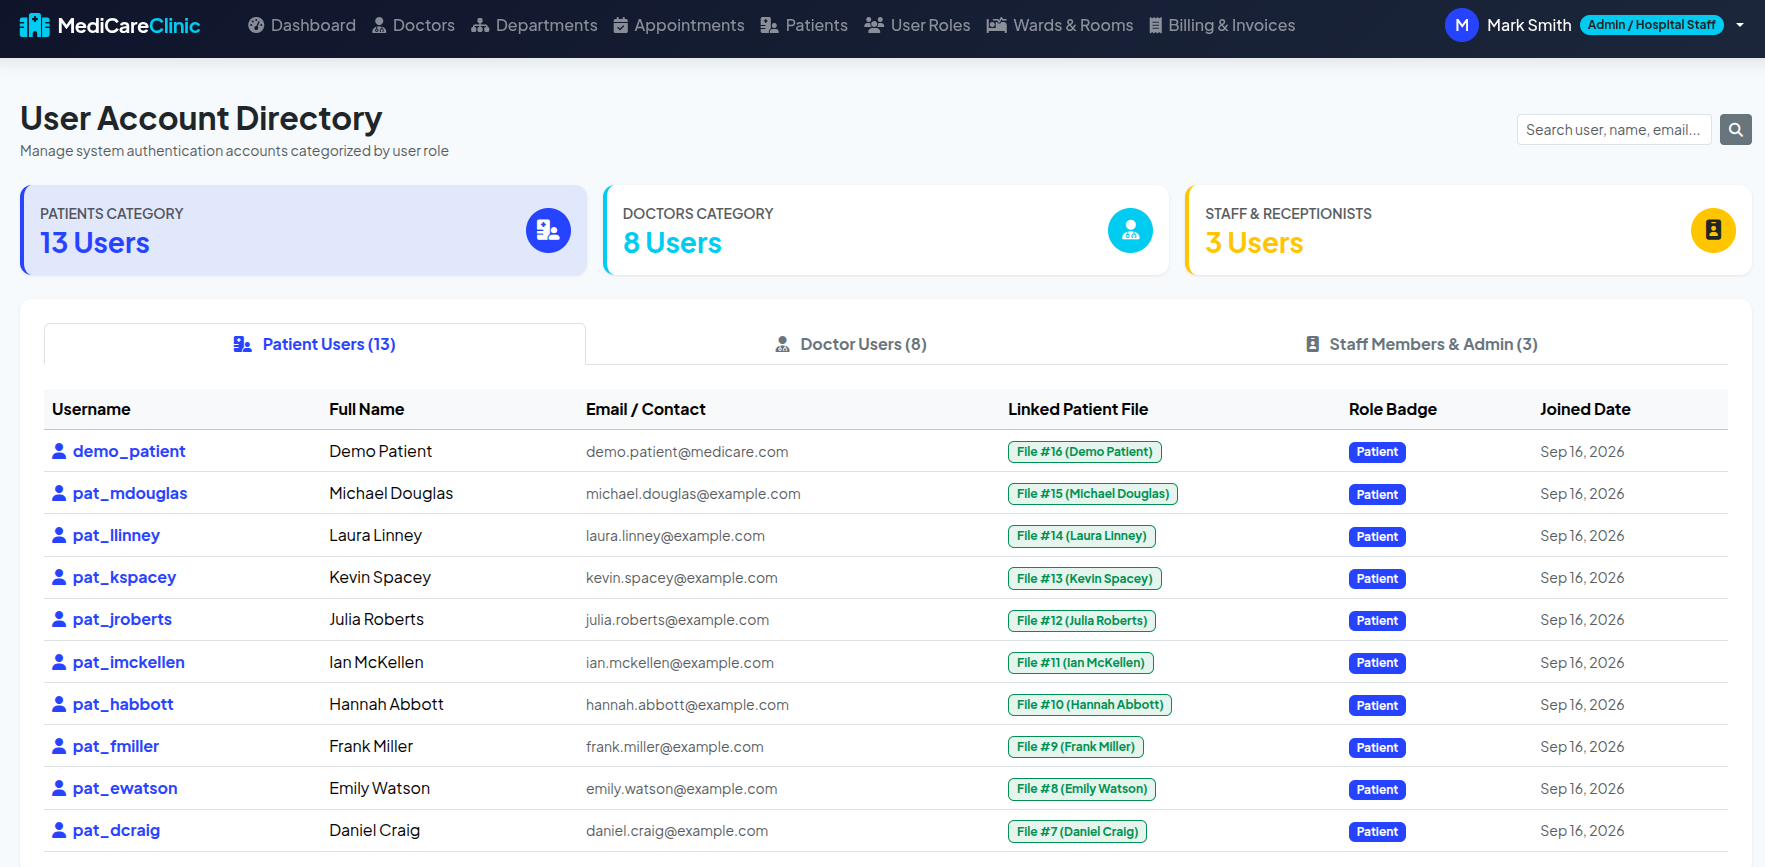Open File #7 (Daniel Craig) badge
Screen dimensions: 1765x867
1078,831
